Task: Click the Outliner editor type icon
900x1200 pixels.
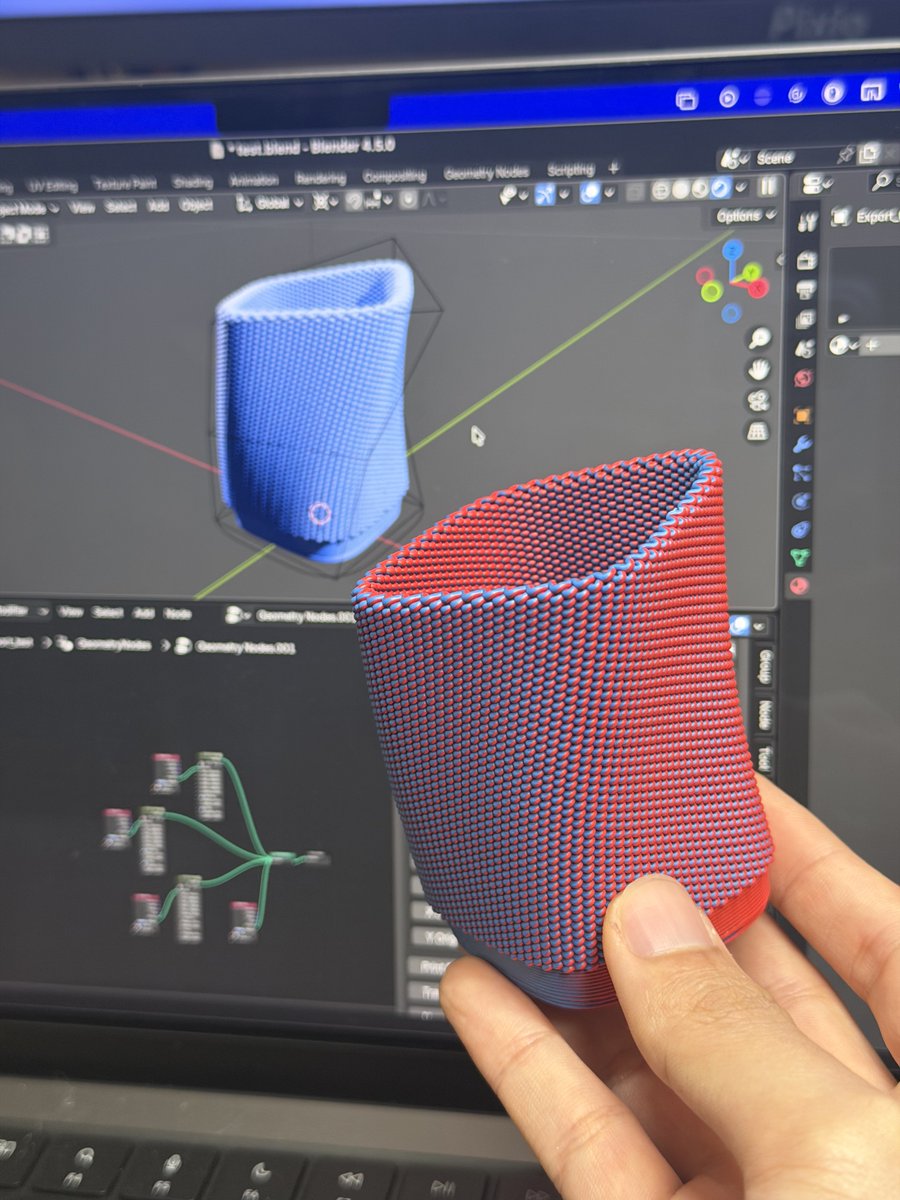Action: tap(817, 185)
